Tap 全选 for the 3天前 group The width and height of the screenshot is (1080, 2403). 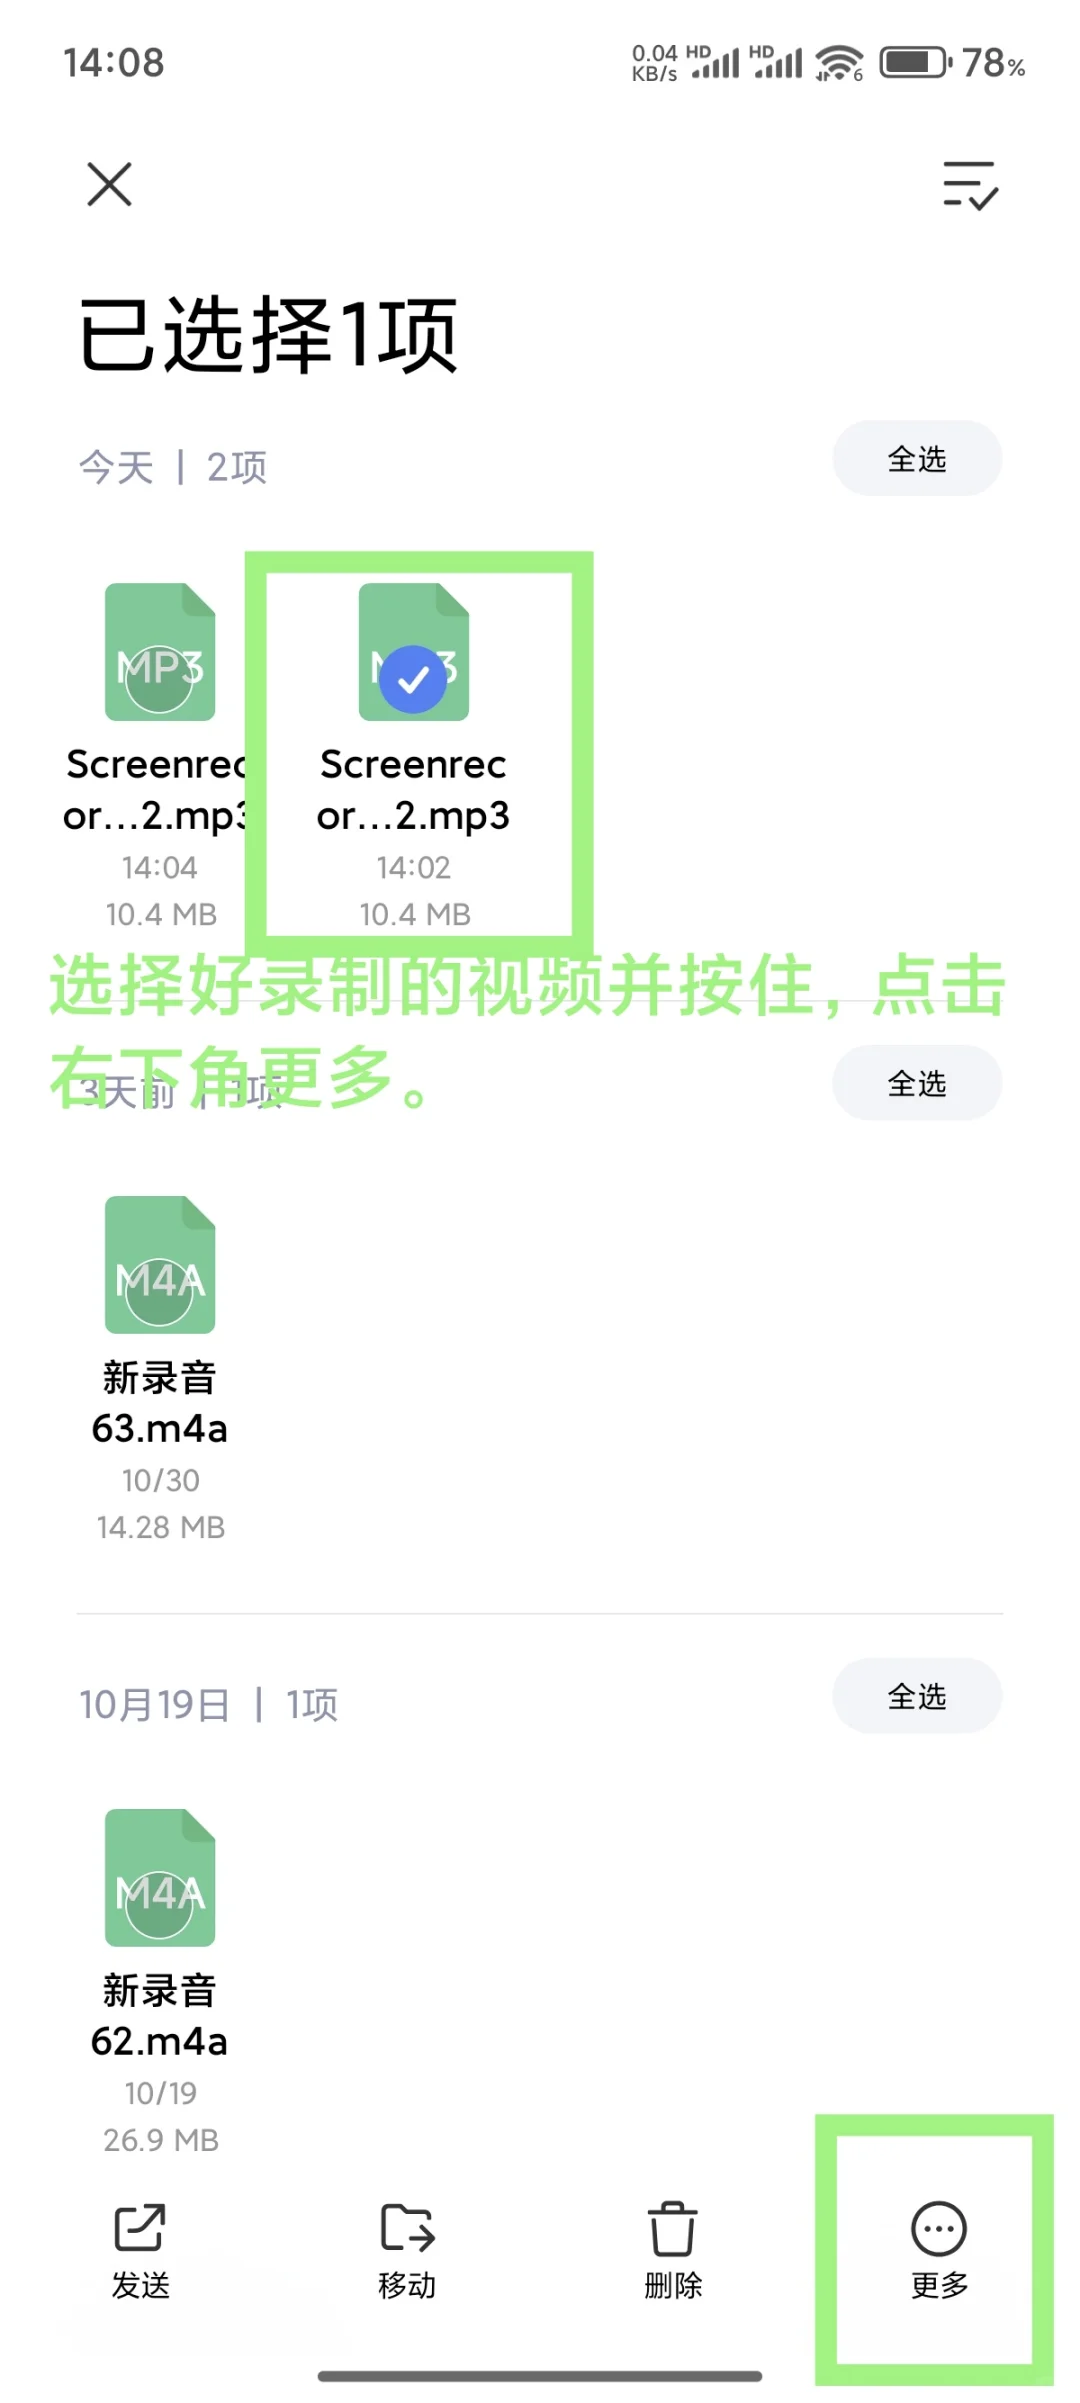917,1083
